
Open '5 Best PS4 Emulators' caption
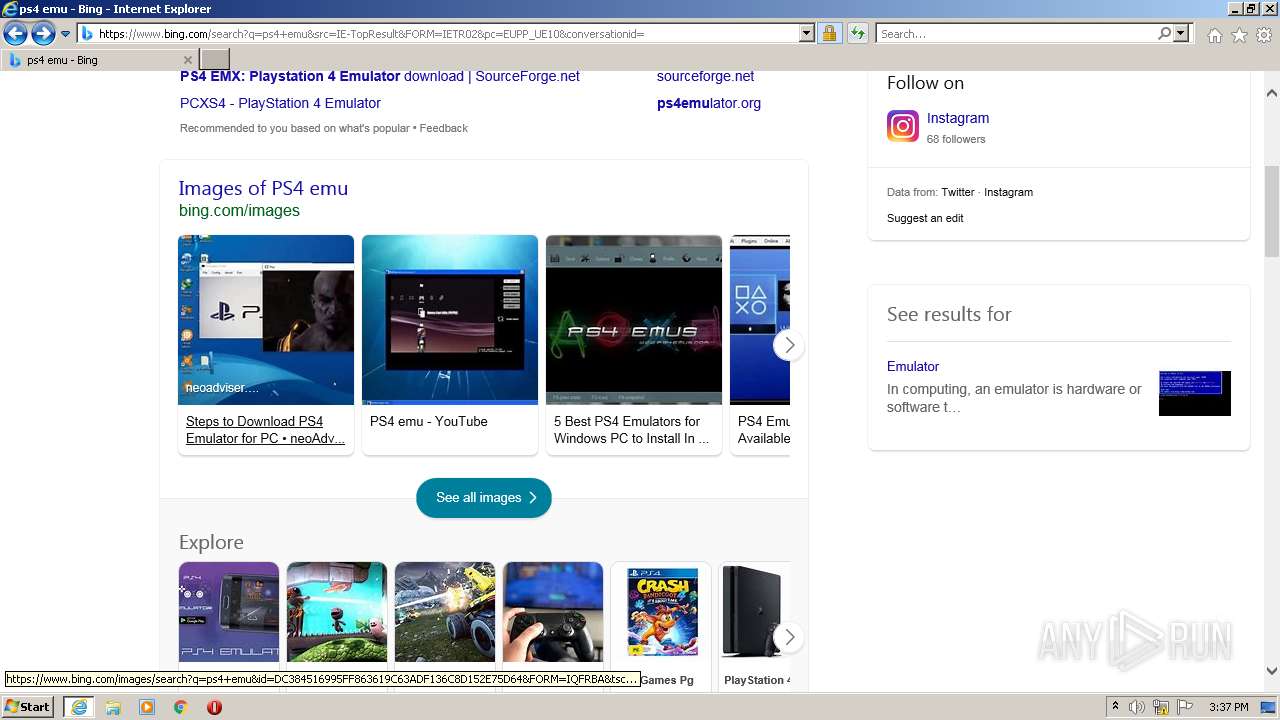coord(631,430)
